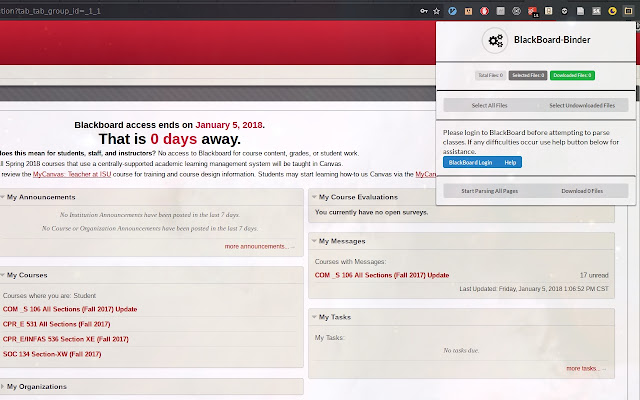The image size is (640, 400).
Task: Open the SK gray extension icon
Action: coord(596,11)
